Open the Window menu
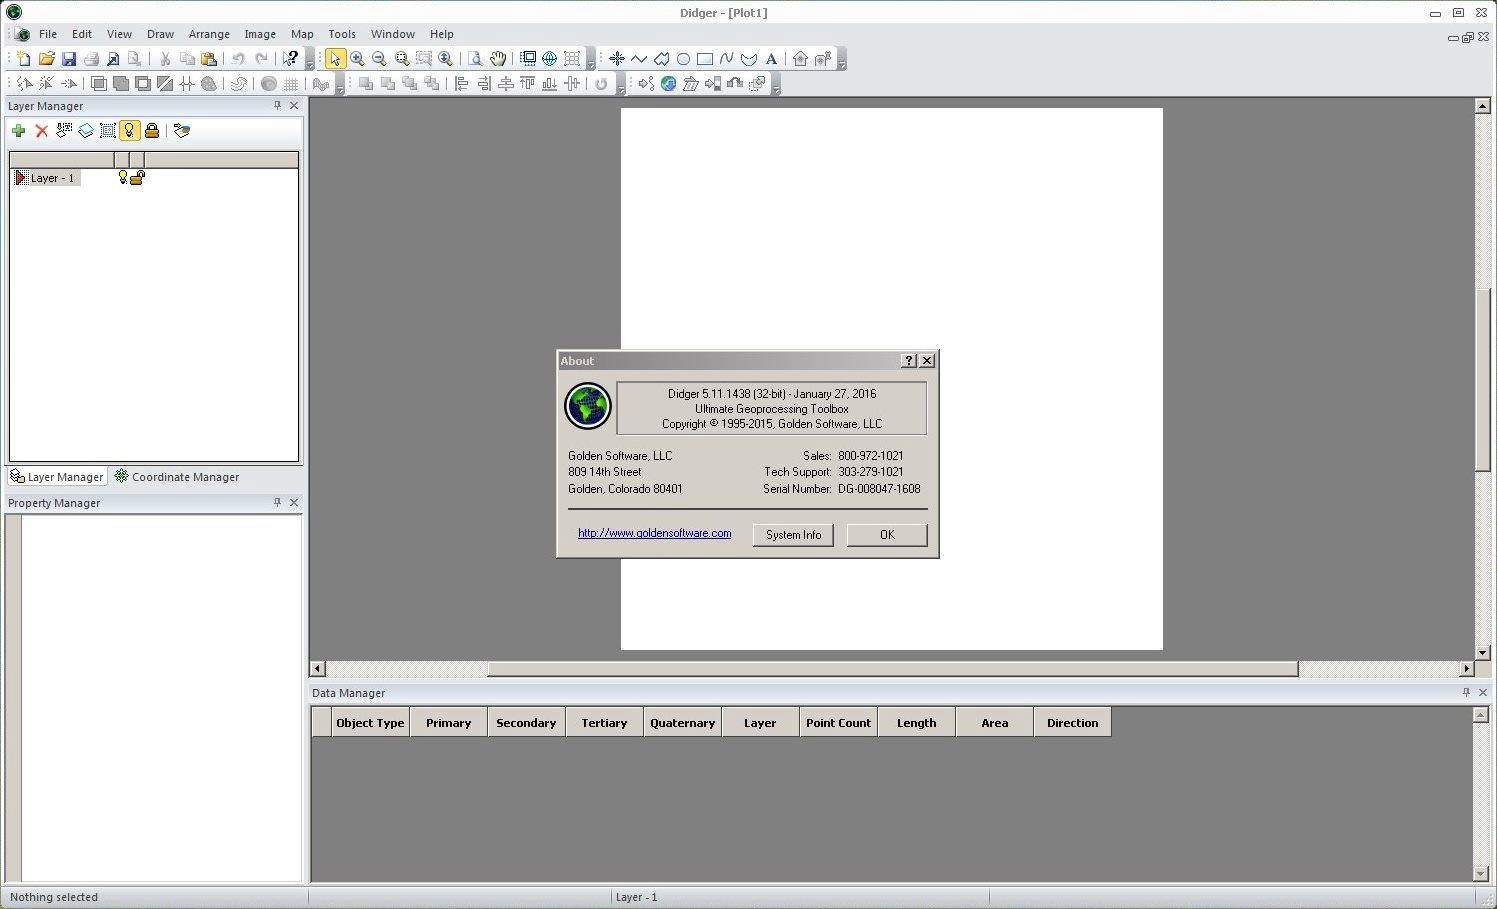Screen dimensions: 1497x909 [393, 34]
